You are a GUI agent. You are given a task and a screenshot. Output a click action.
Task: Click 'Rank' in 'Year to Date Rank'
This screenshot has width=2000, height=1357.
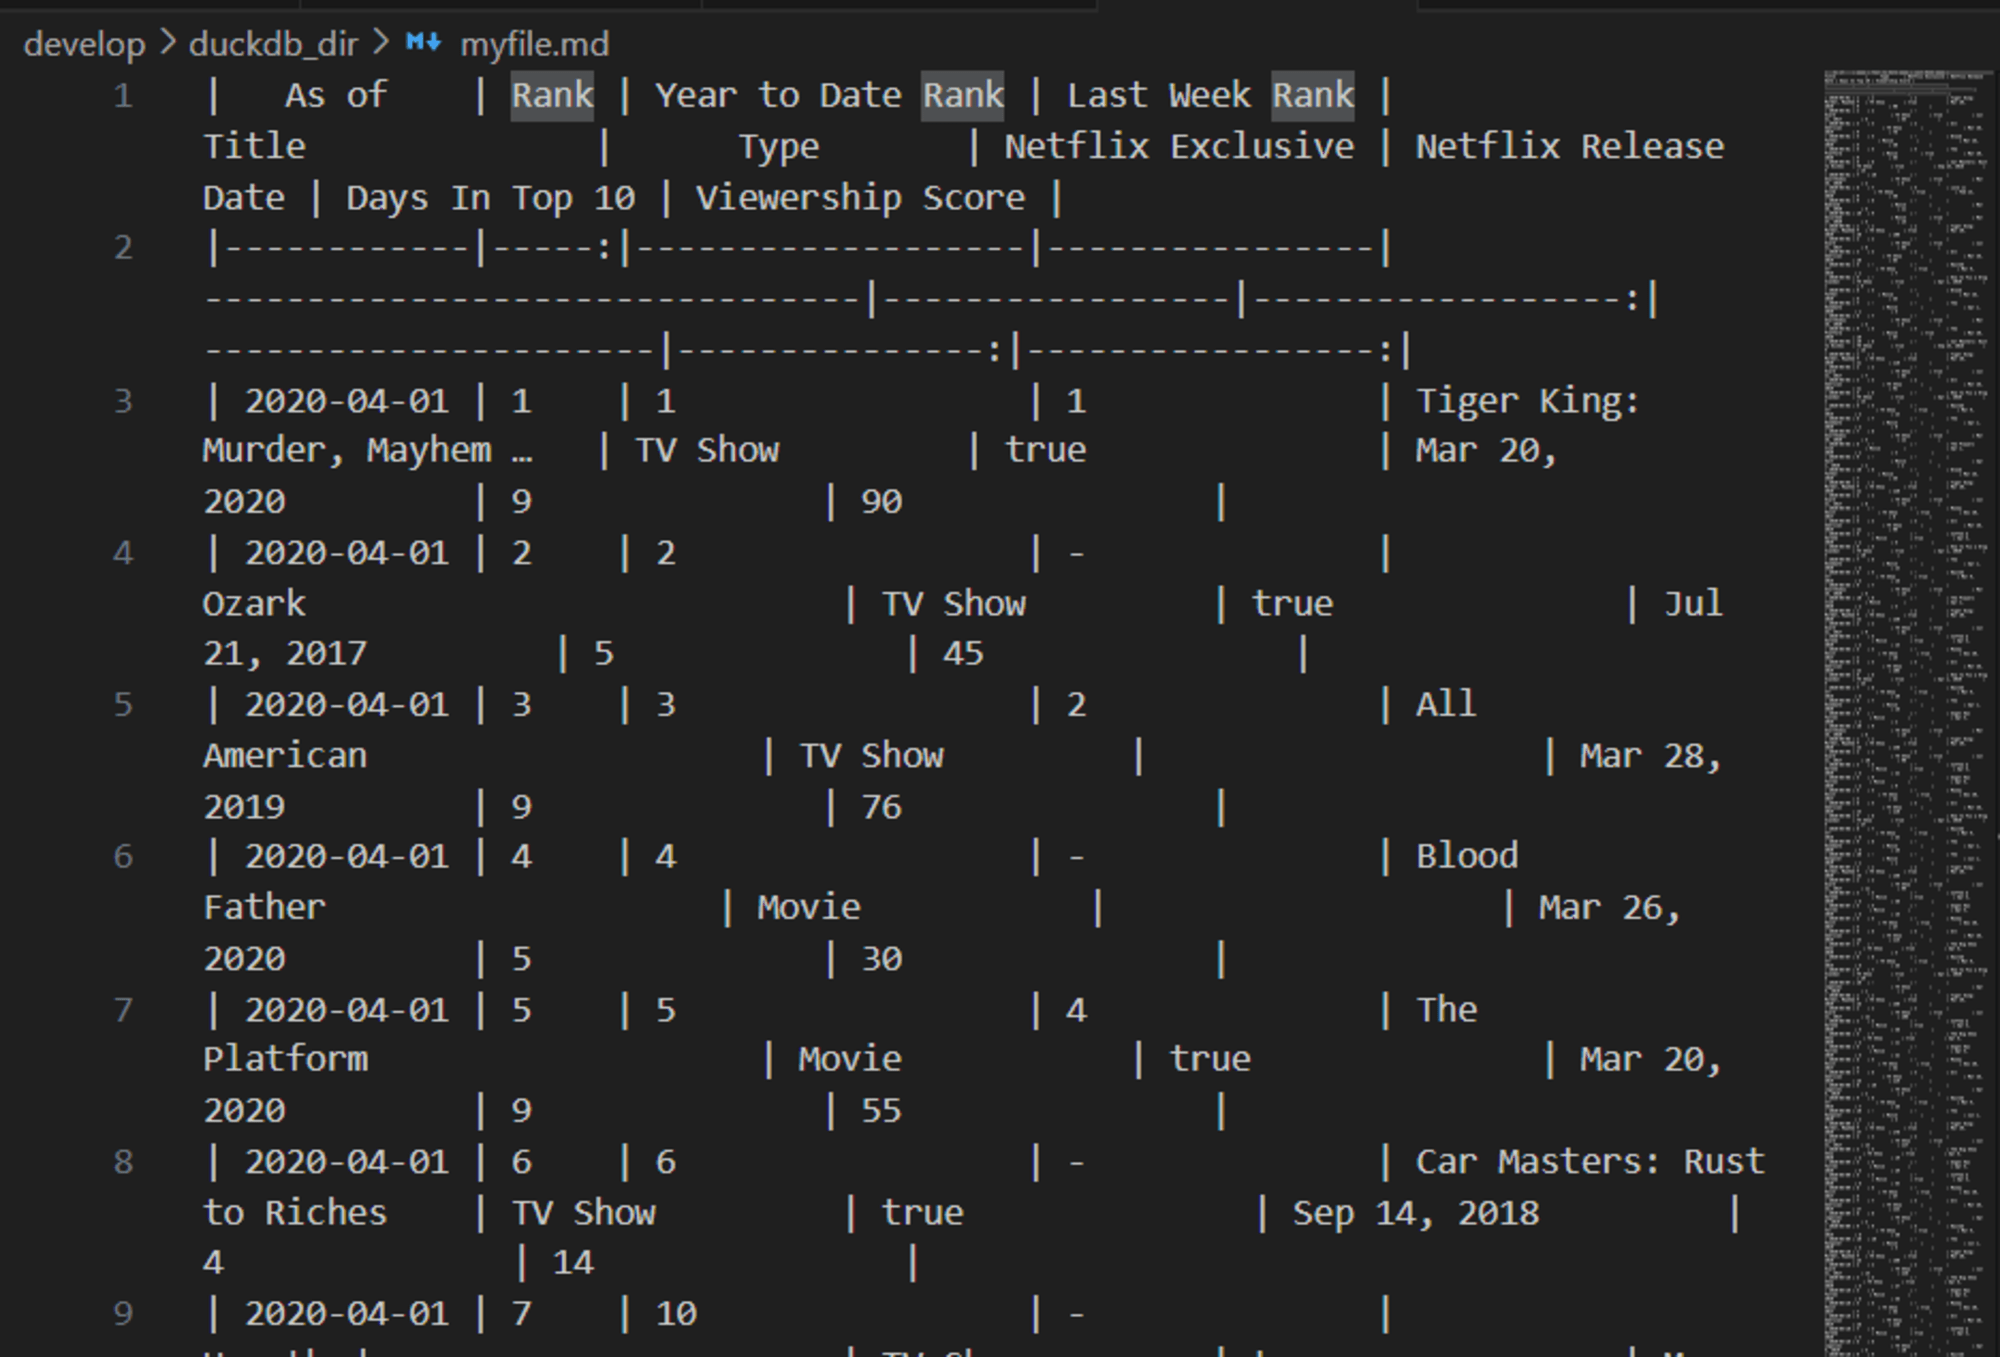(x=963, y=95)
